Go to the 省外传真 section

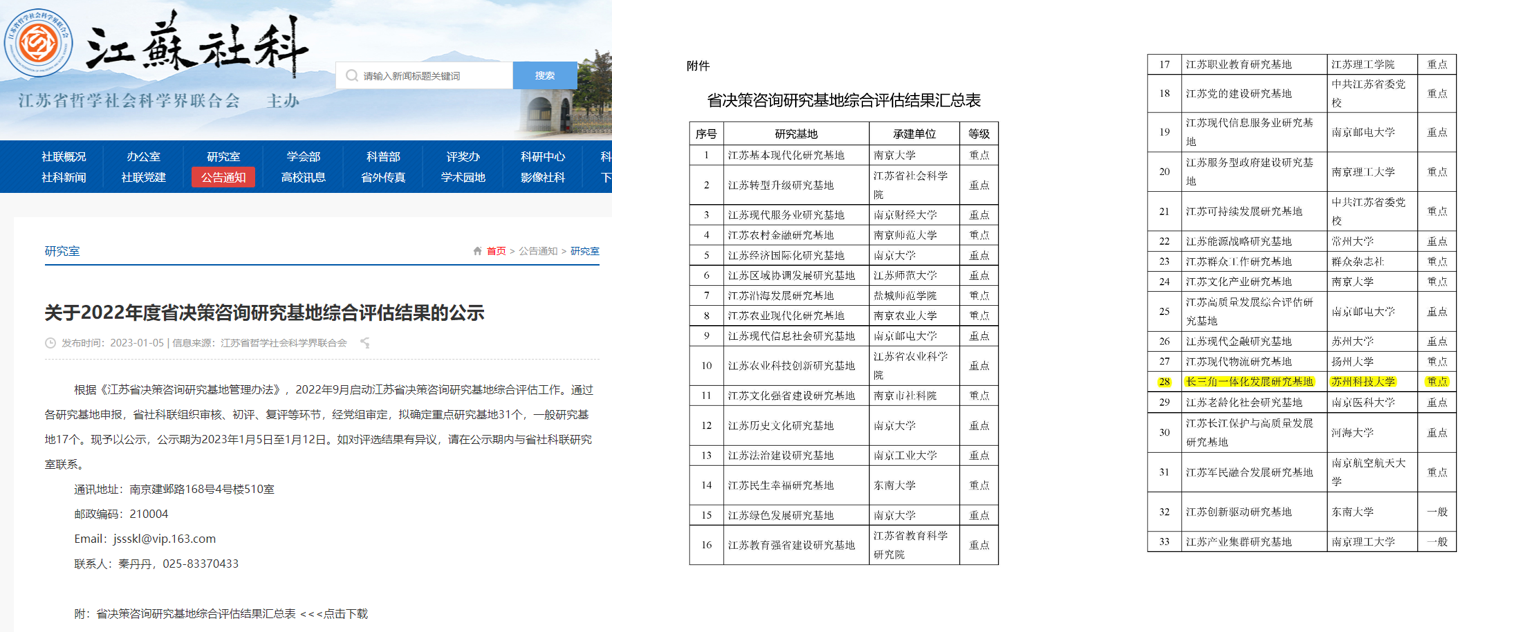(x=383, y=177)
